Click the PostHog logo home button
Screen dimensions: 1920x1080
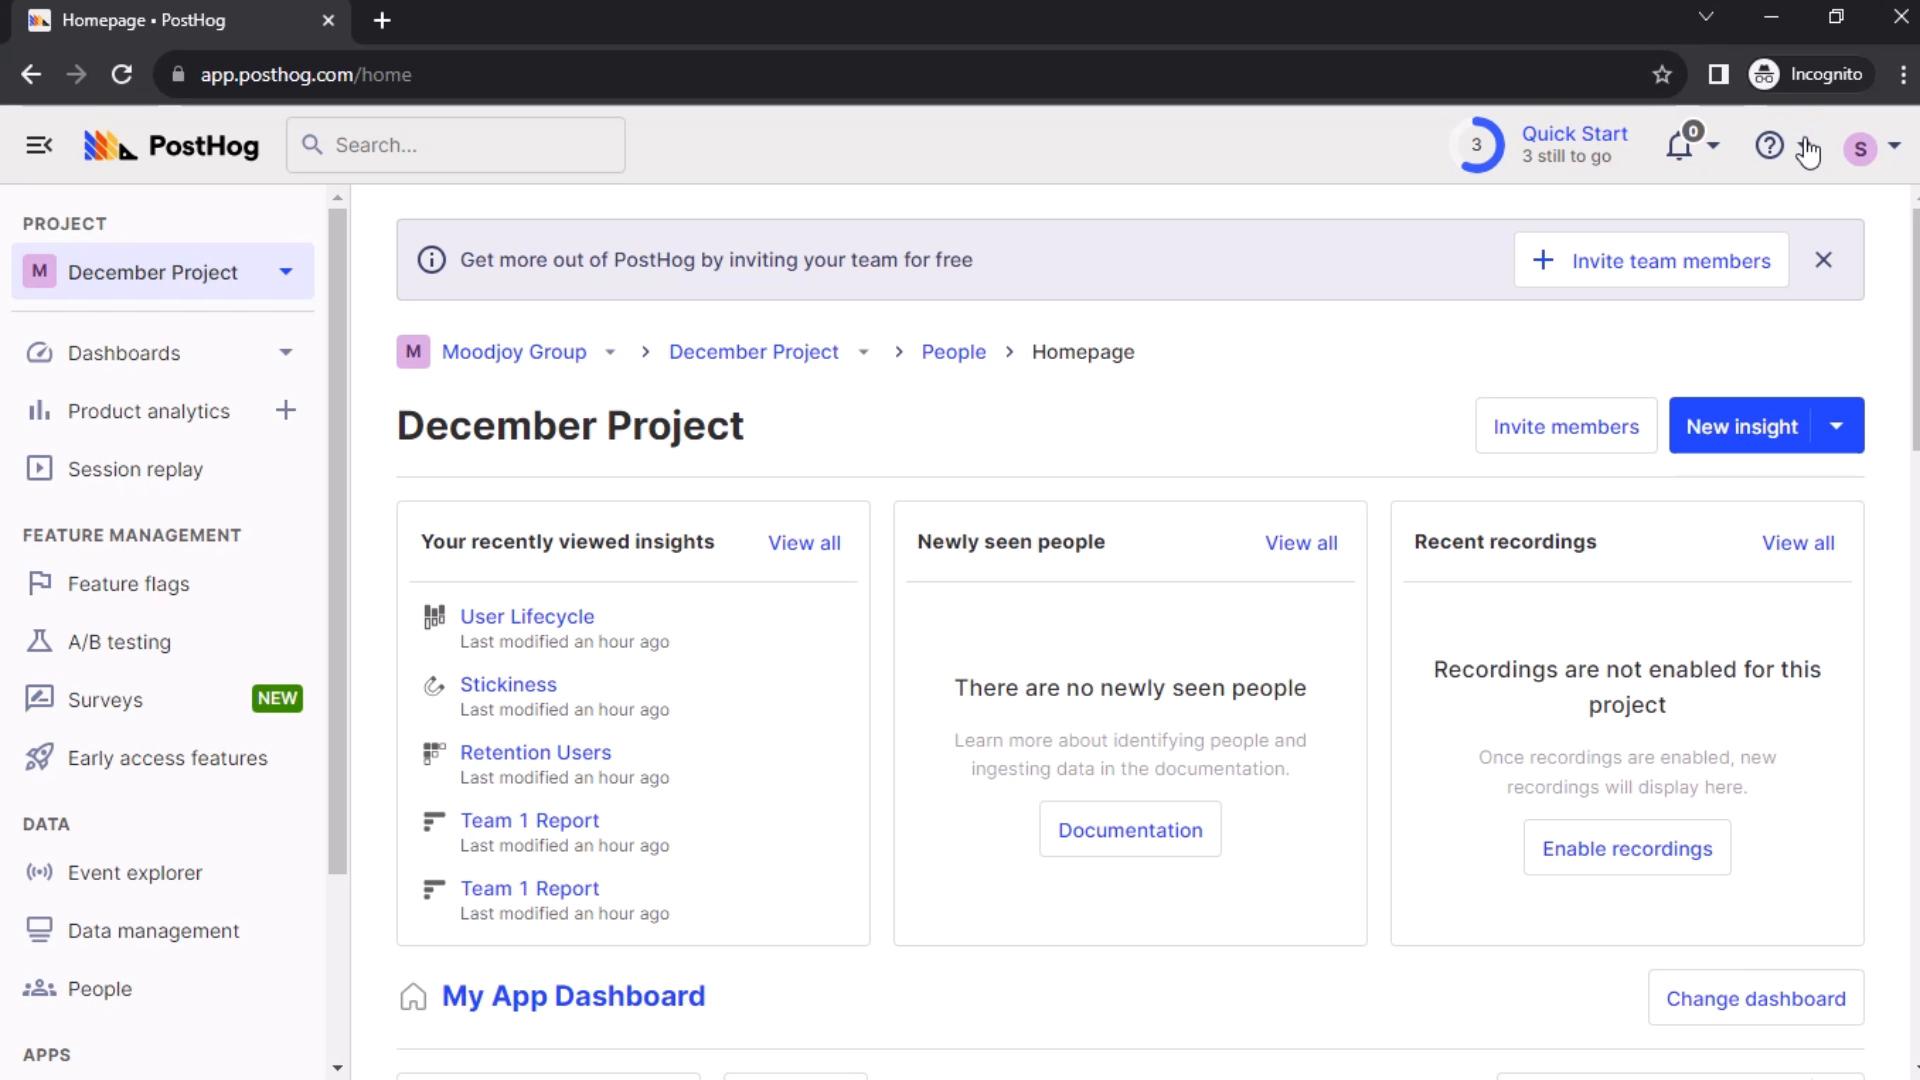(x=171, y=145)
